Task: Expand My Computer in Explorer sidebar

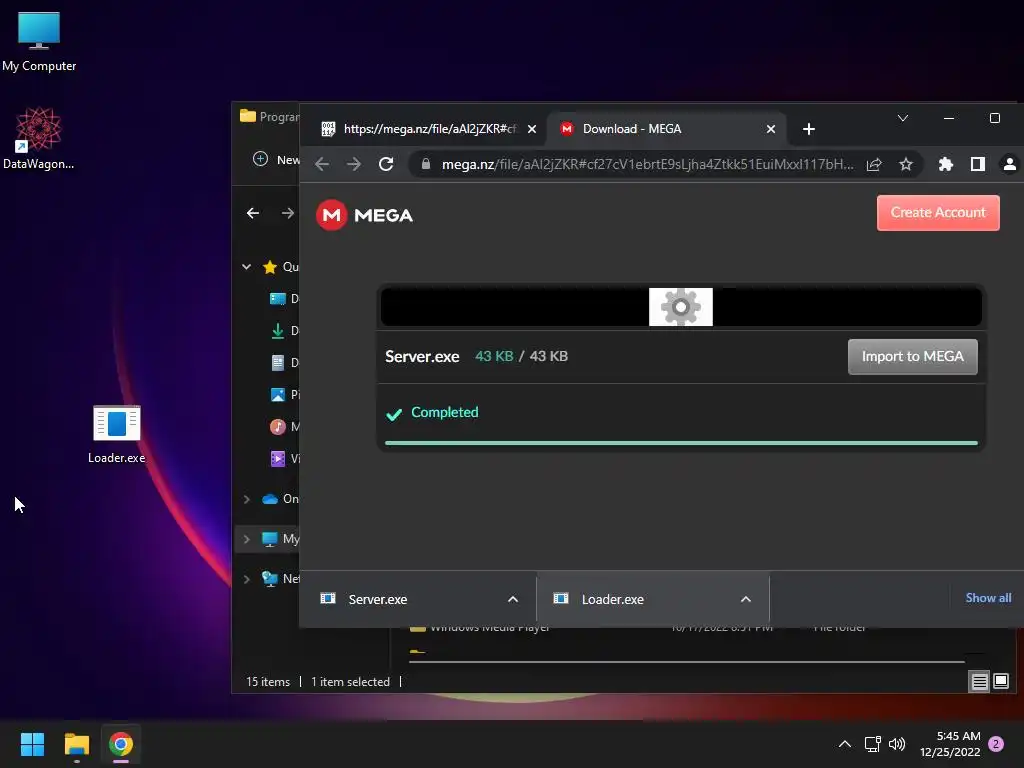Action: (x=246, y=539)
